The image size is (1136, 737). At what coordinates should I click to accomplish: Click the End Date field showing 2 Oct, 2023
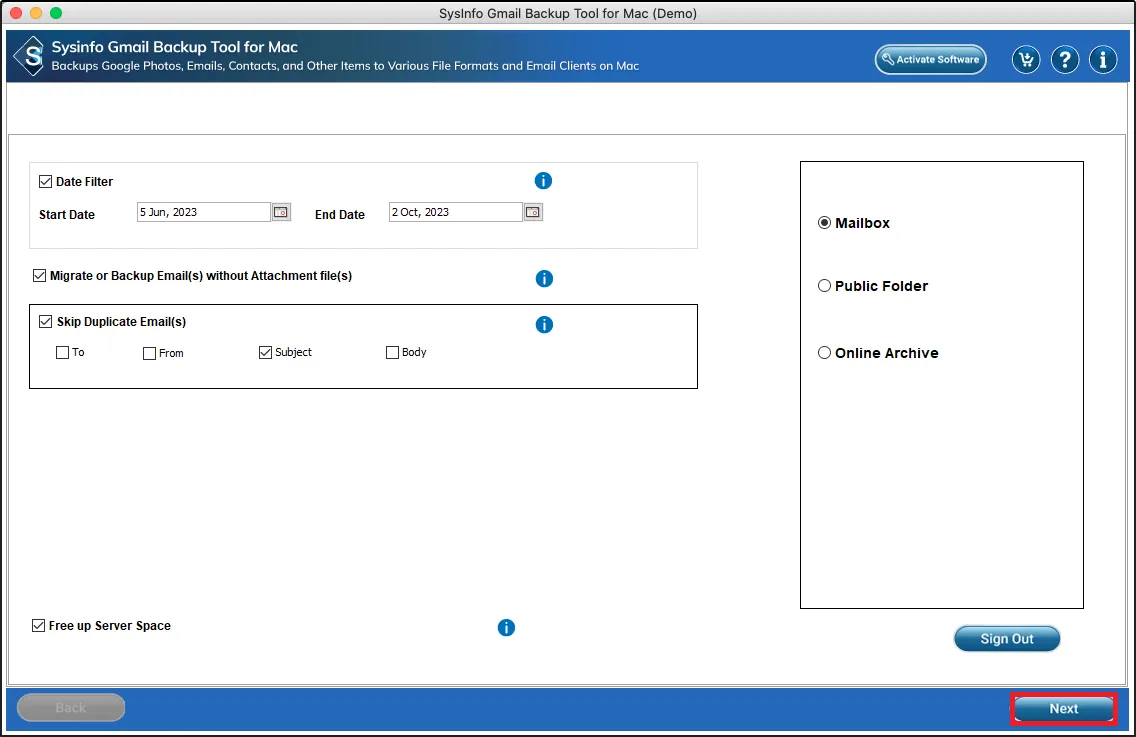[x=455, y=212]
